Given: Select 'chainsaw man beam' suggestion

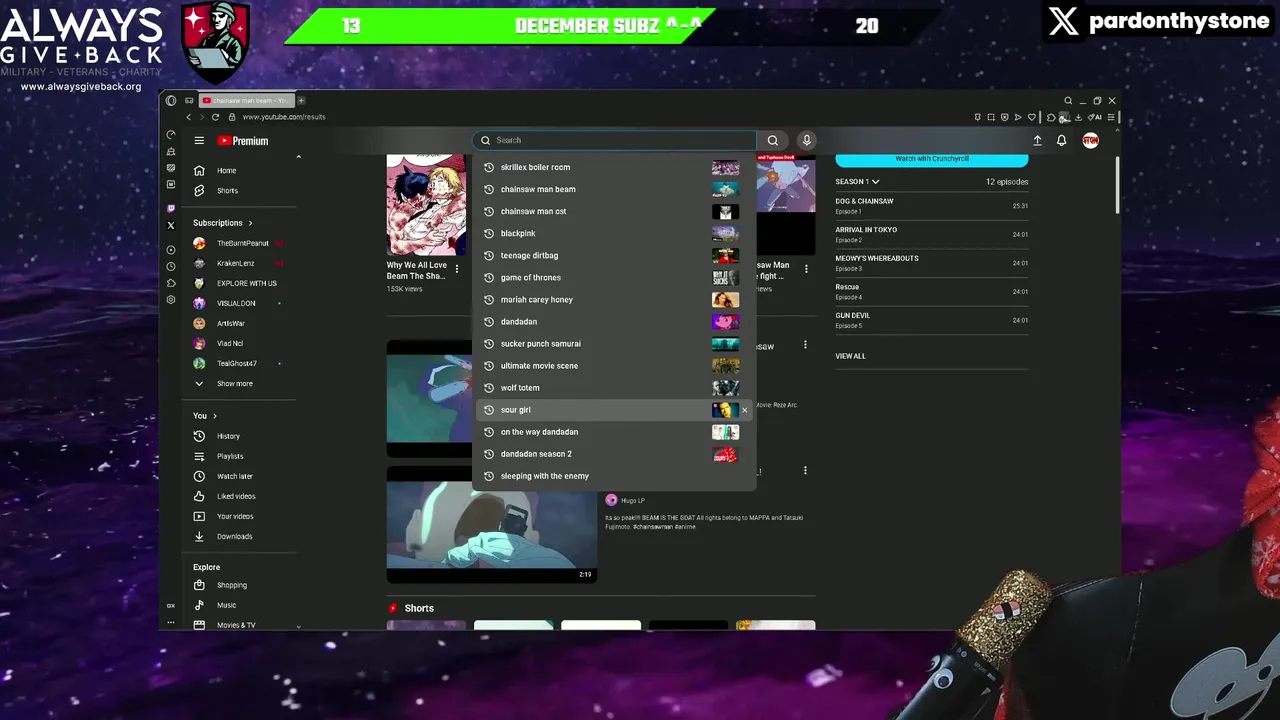Looking at the screenshot, I should 613,190.
